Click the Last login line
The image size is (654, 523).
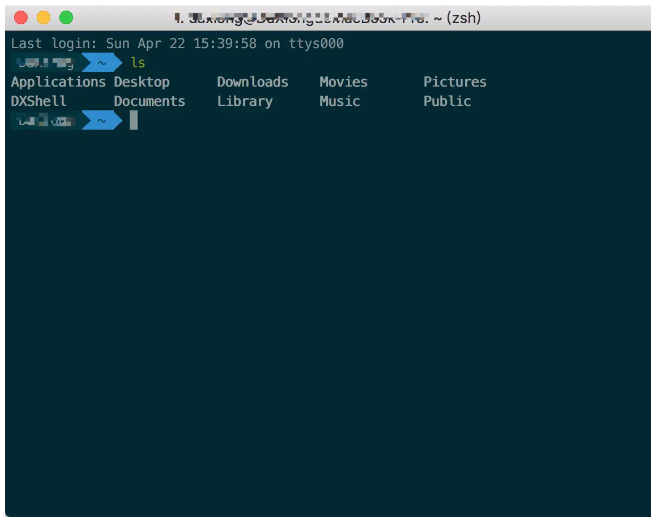pos(177,43)
